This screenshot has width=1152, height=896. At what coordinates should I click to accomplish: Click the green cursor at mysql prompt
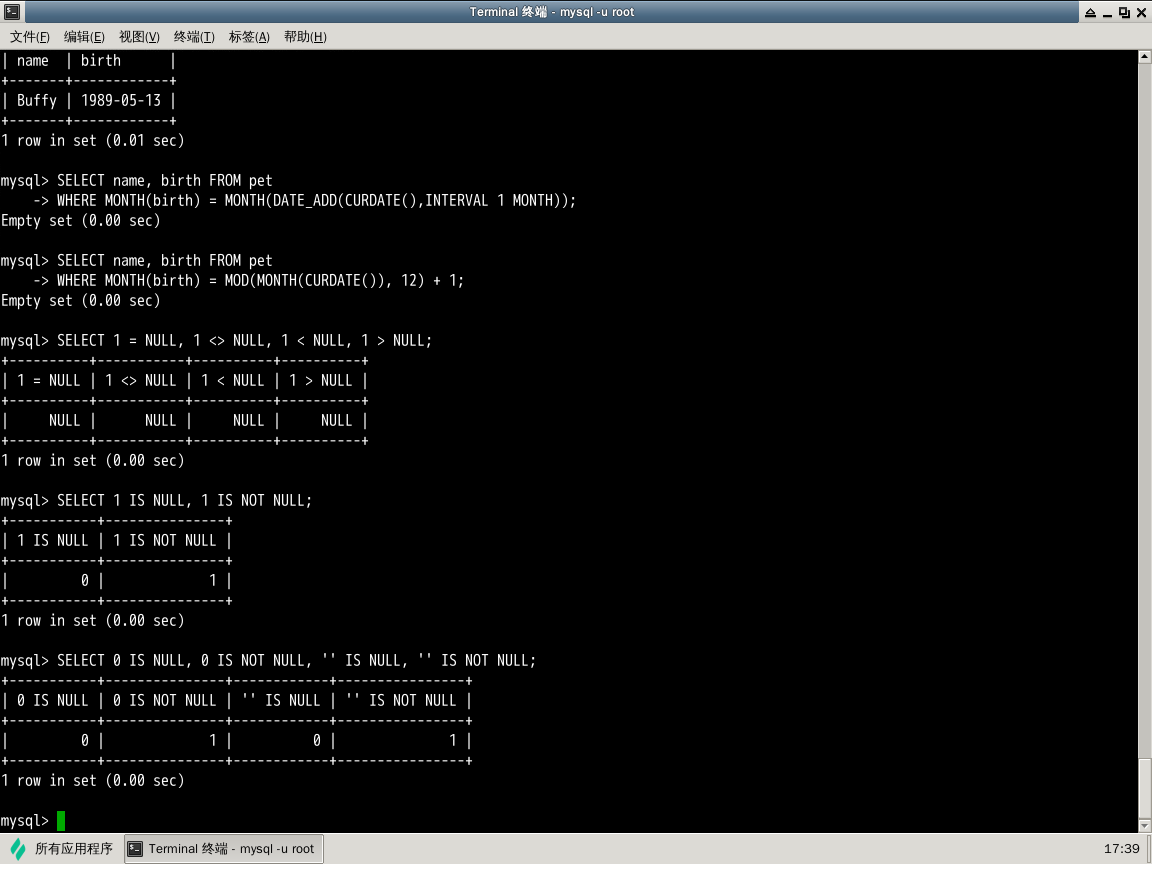coord(61,821)
